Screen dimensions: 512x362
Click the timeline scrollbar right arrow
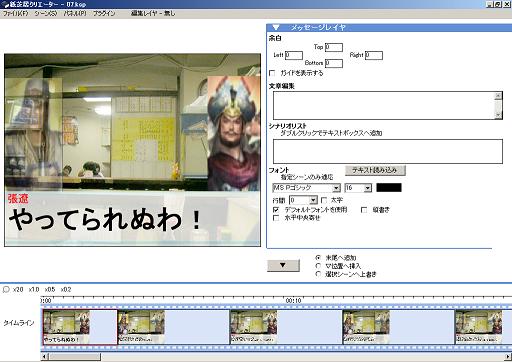(x=508, y=357)
